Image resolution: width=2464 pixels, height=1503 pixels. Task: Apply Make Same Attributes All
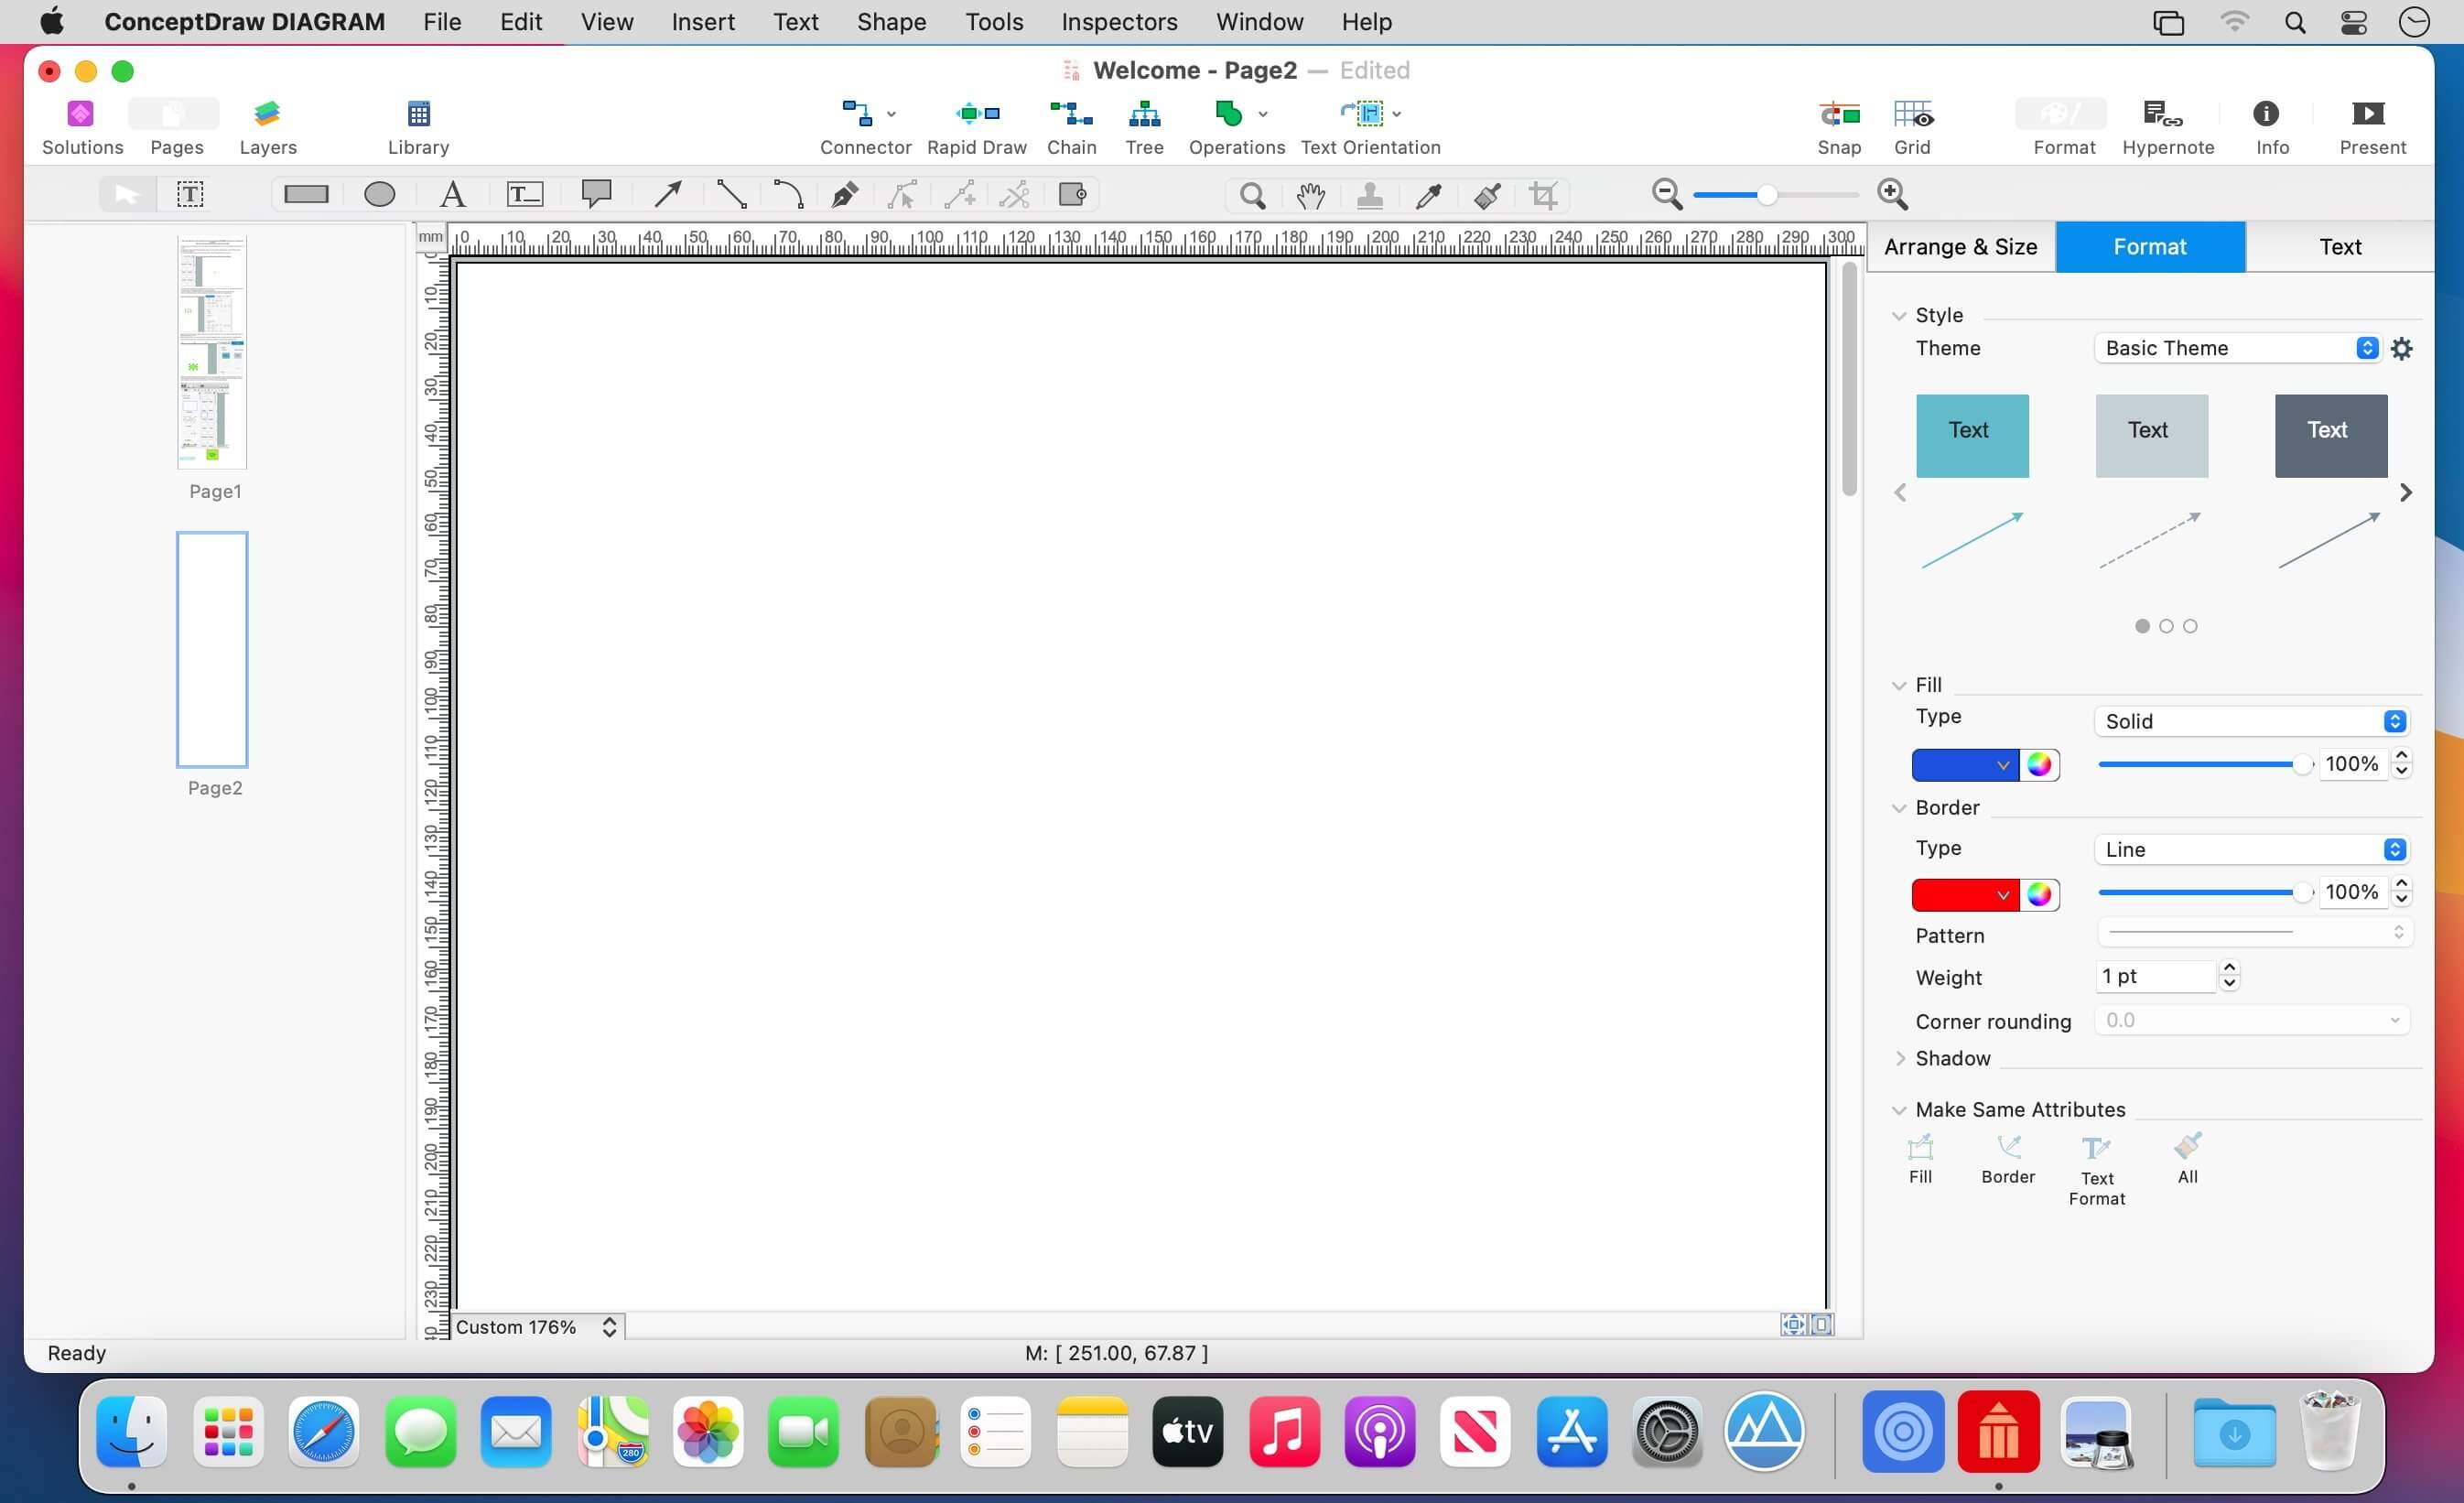click(2187, 1158)
